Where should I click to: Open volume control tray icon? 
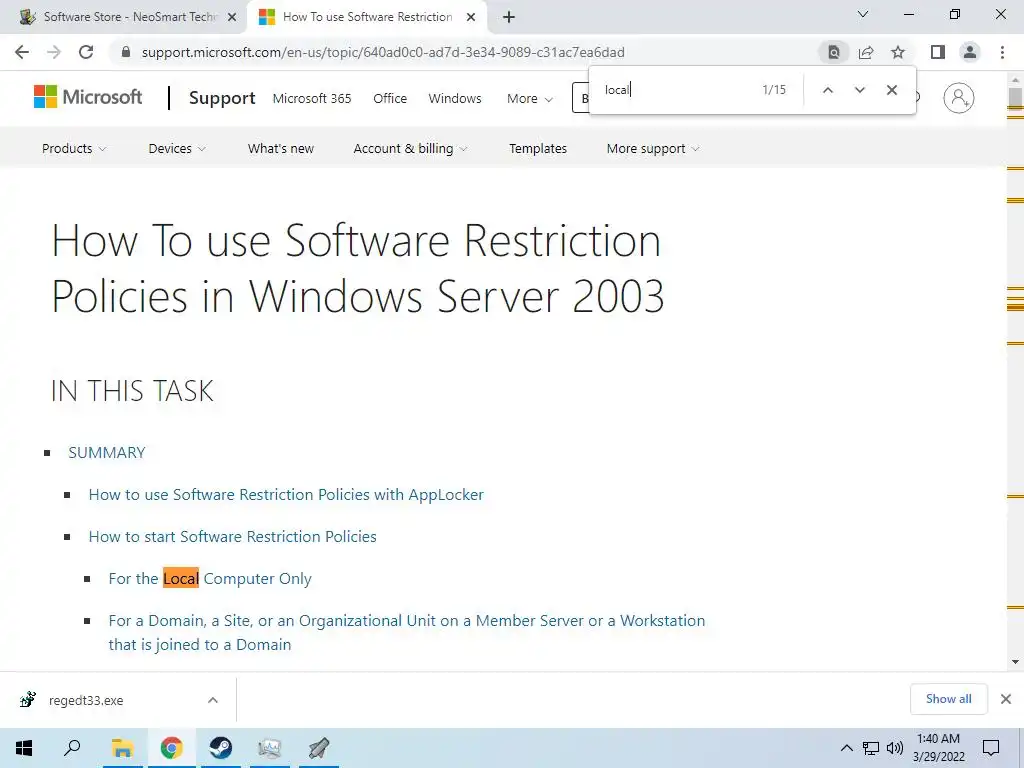894,748
